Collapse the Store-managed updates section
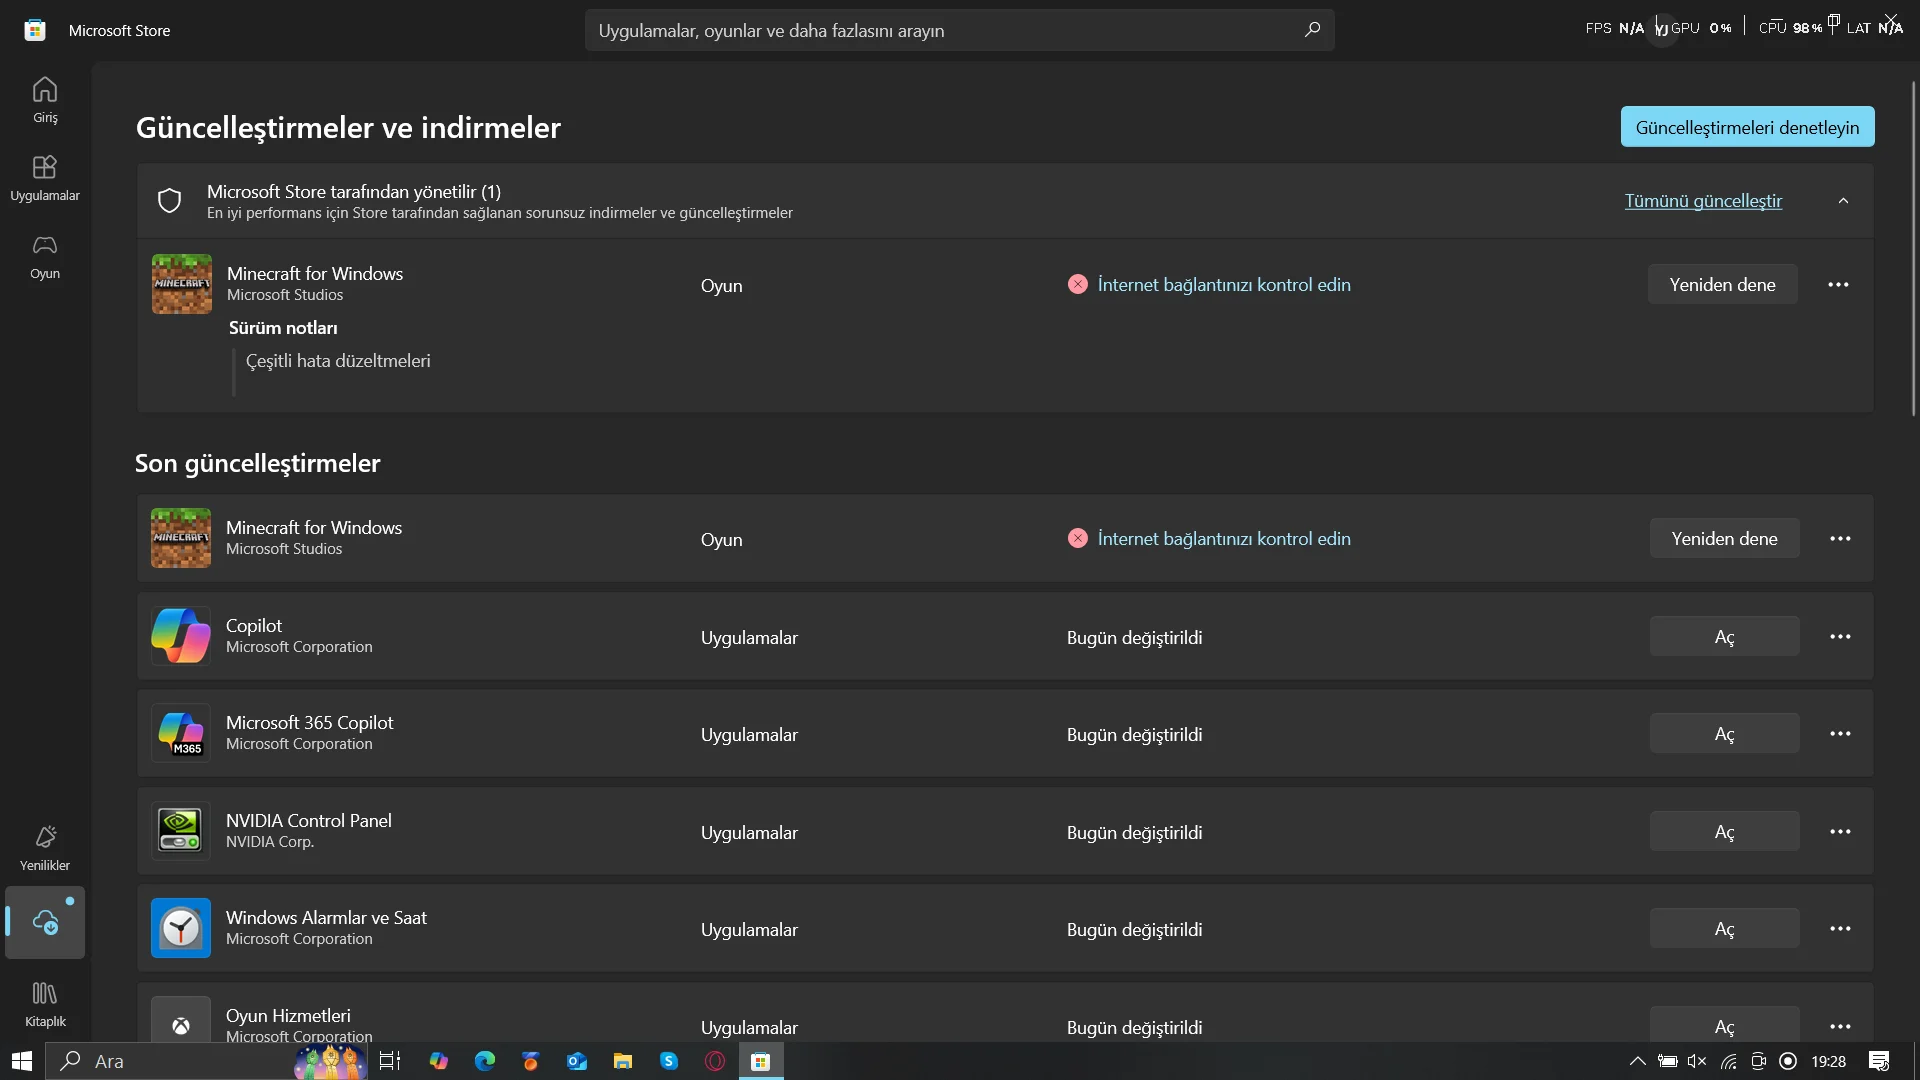Viewport: 1920px width, 1080px height. (x=1843, y=201)
